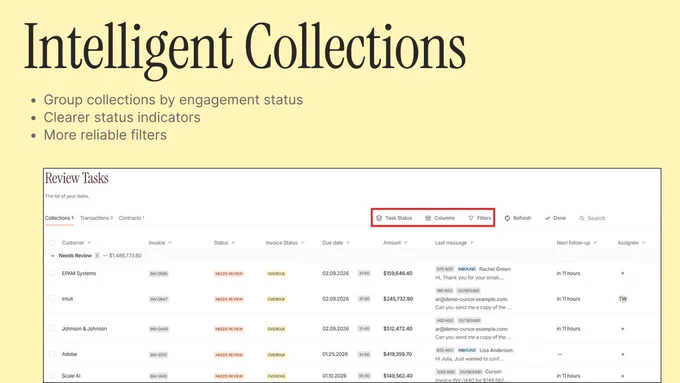Open the Columns chooser
Screen dimensions: 680x383
pyautogui.click(x=440, y=218)
